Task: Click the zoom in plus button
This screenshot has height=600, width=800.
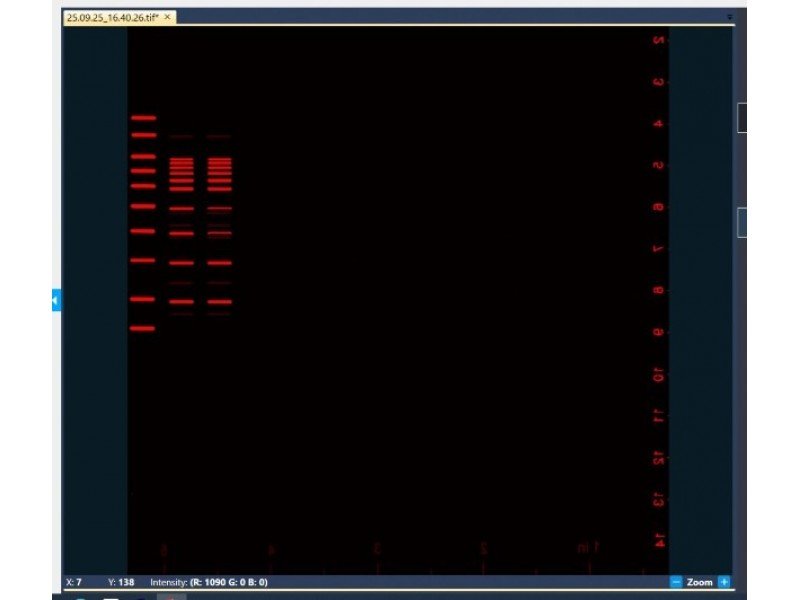Action: coord(724,582)
